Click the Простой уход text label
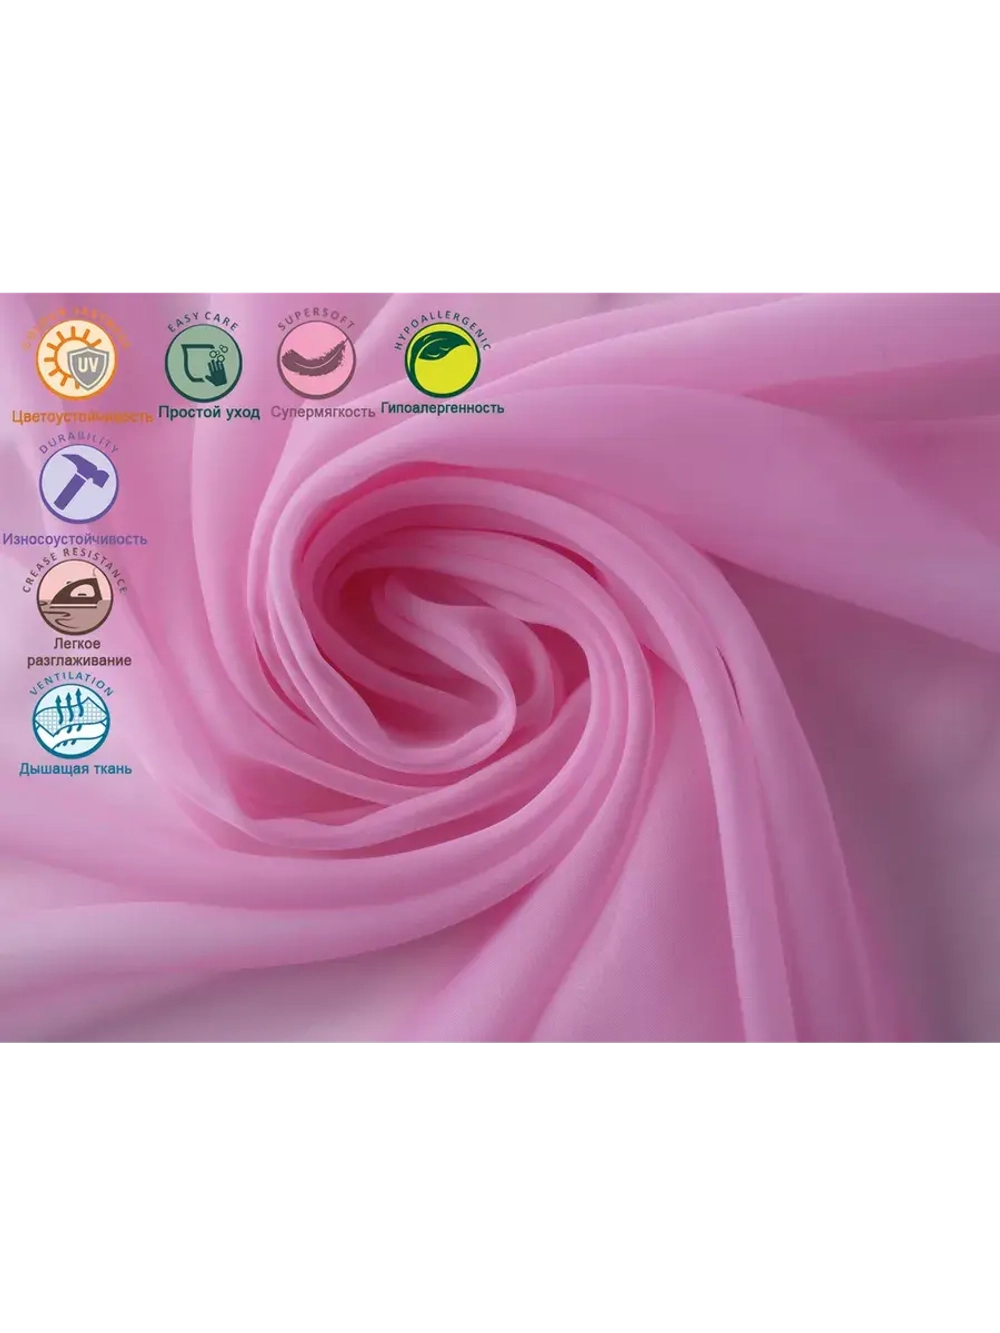This screenshot has width=1000, height=1333. coord(208,412)
